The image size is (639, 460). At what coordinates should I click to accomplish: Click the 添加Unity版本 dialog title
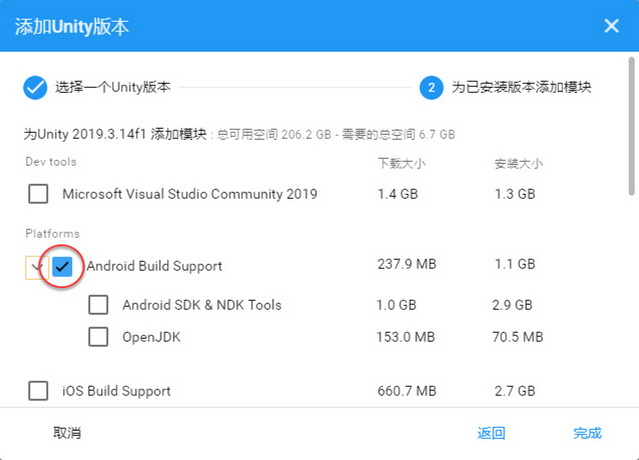pos(72,27)
